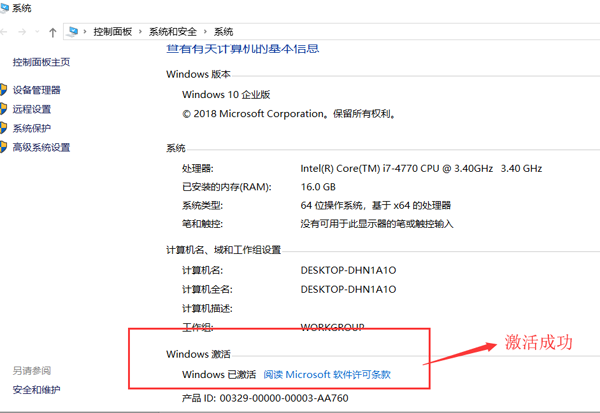
Task: Select 系统和安全 in the breadcrumb
Action: [x=173, y=32]
